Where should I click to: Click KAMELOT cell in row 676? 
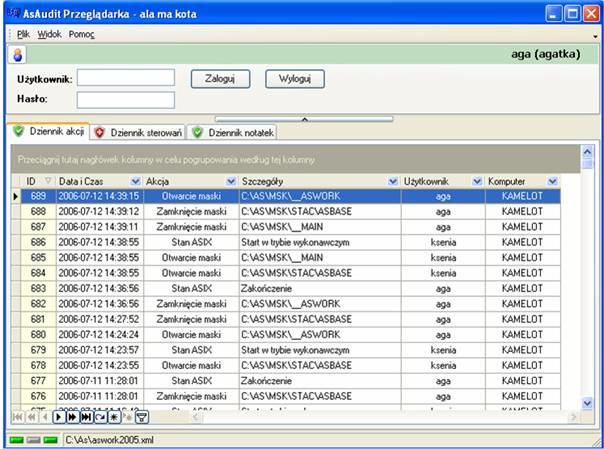click(522, 396)
